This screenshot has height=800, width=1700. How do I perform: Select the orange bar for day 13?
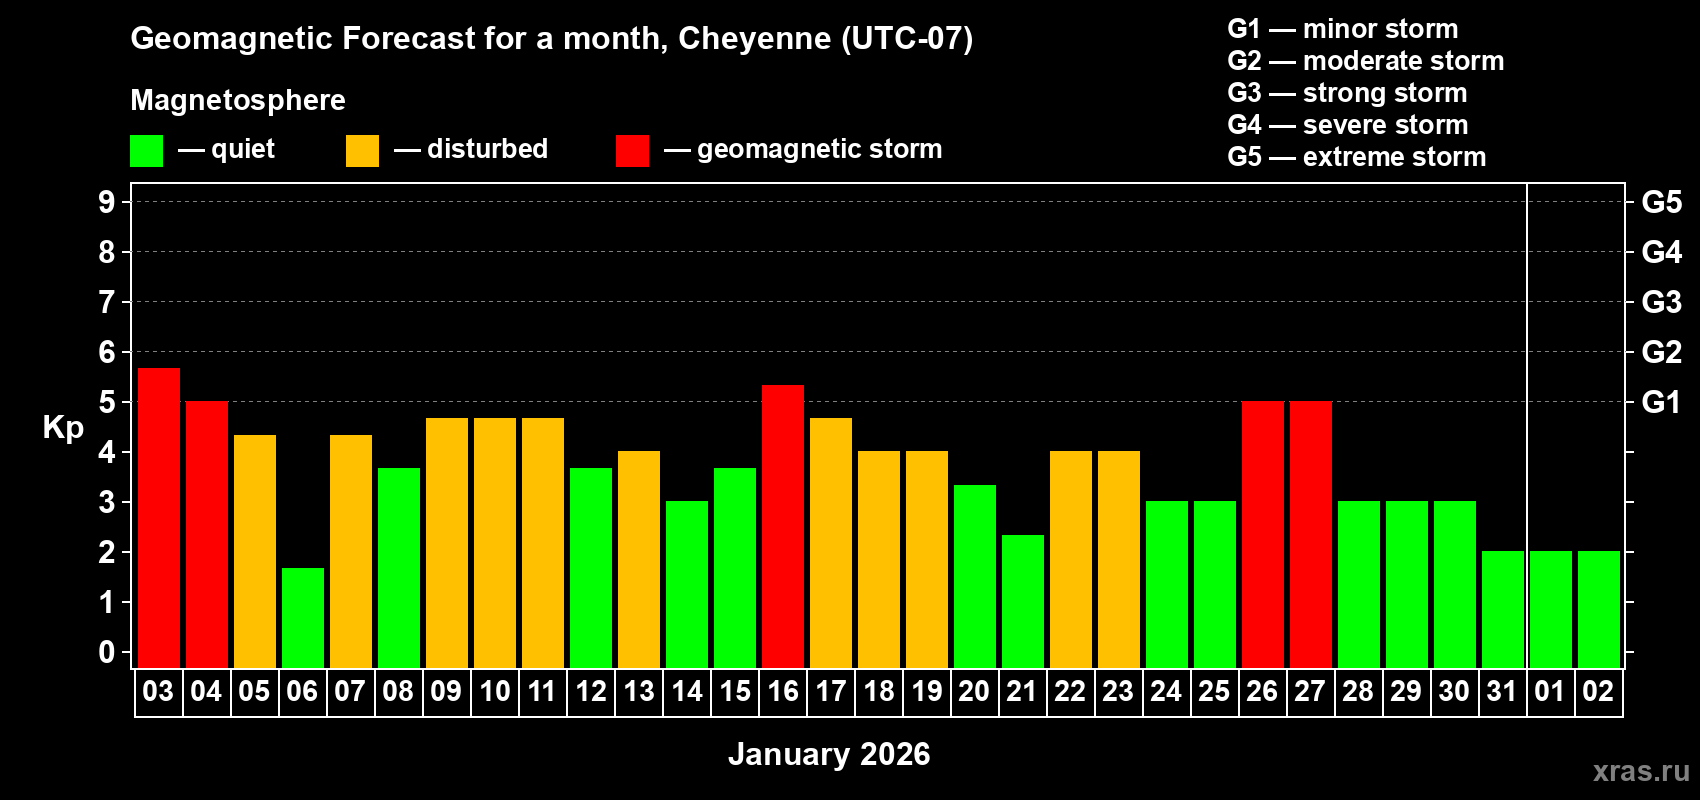639,560
